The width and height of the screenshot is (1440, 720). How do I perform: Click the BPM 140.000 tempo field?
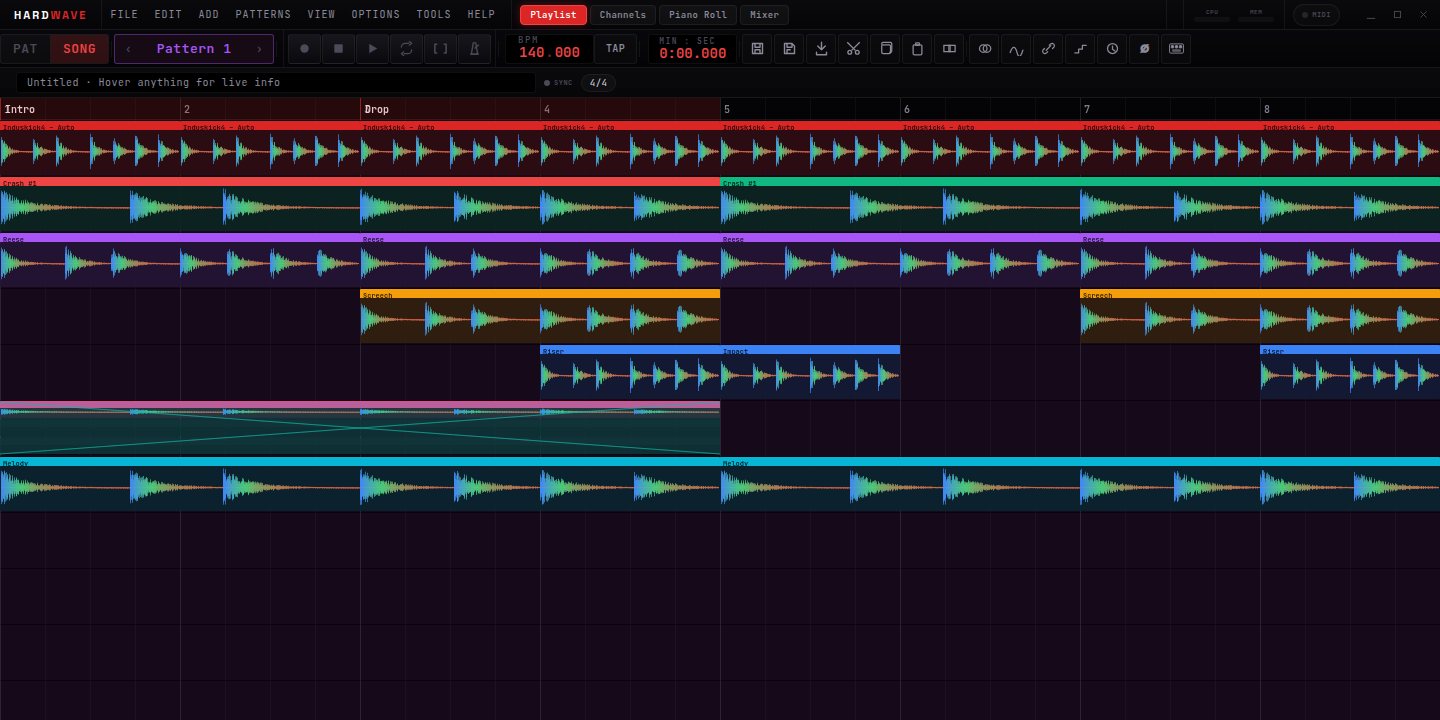[x=549, y=49]
